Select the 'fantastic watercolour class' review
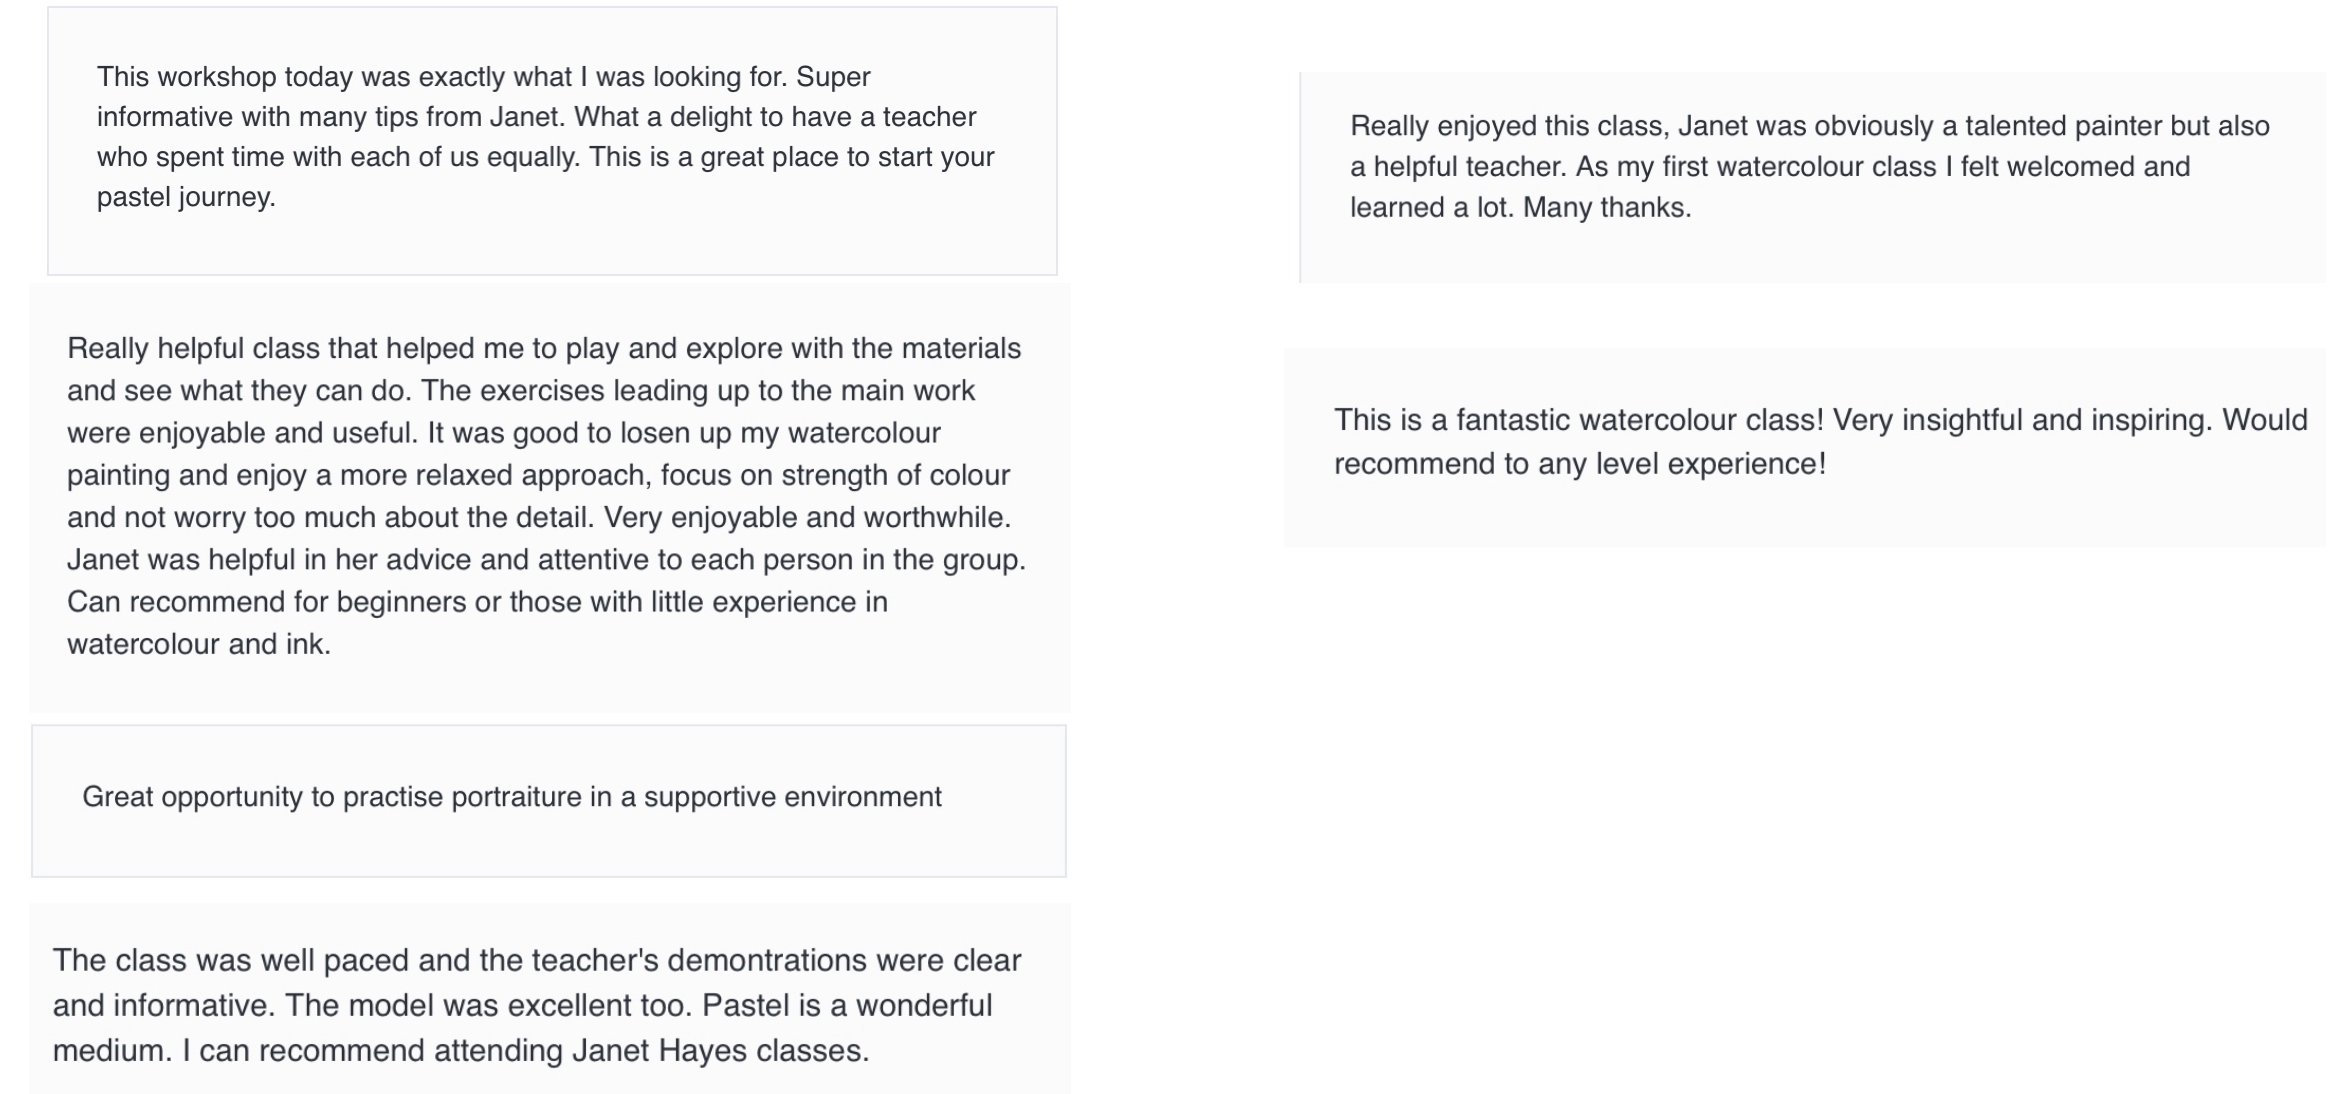Screen dimensions: 2340x1094 (1805, 447)
